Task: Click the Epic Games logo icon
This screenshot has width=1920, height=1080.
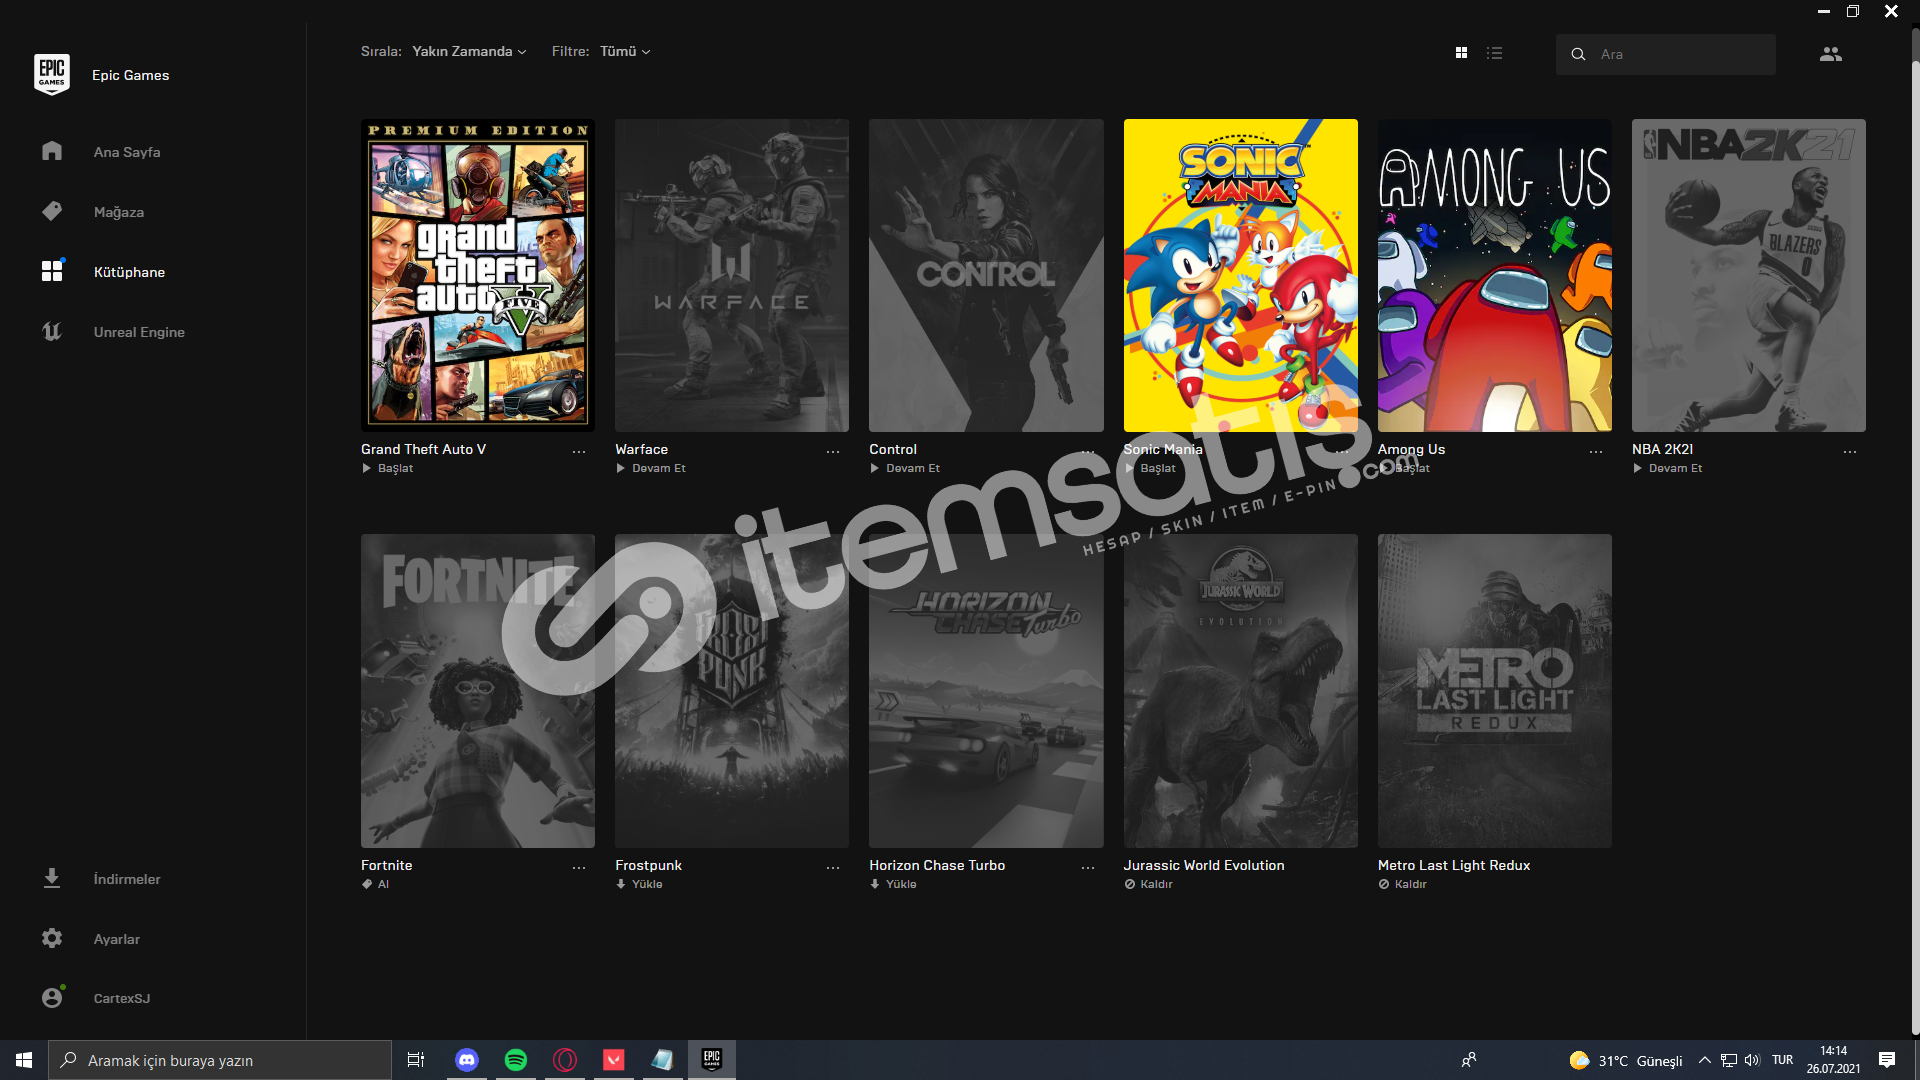Action: tap(52, 75)
